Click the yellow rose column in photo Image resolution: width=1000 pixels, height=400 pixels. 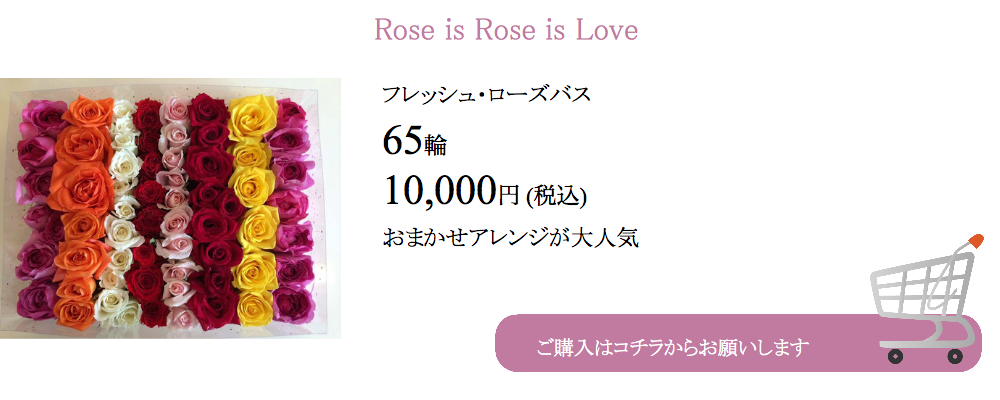(253, 209)
